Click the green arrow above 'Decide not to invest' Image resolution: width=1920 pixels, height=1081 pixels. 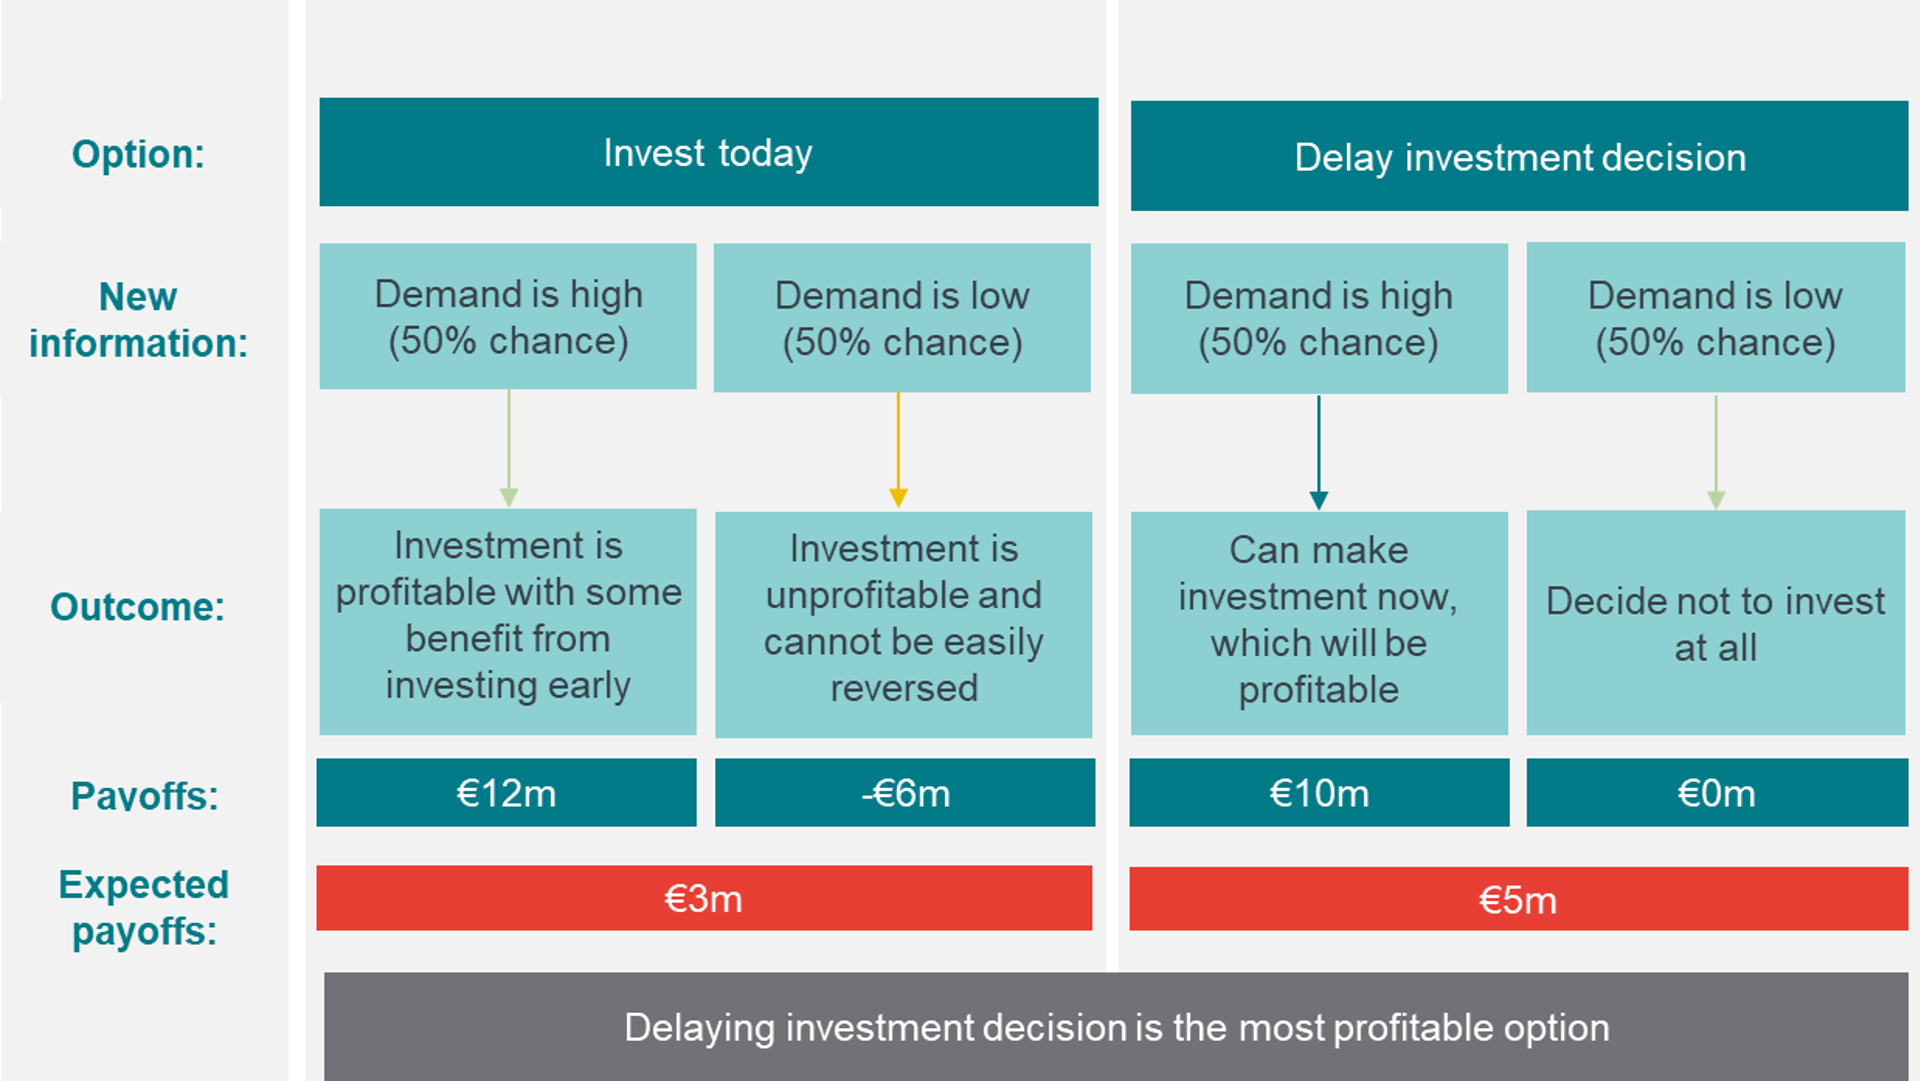coord(1716,452)
